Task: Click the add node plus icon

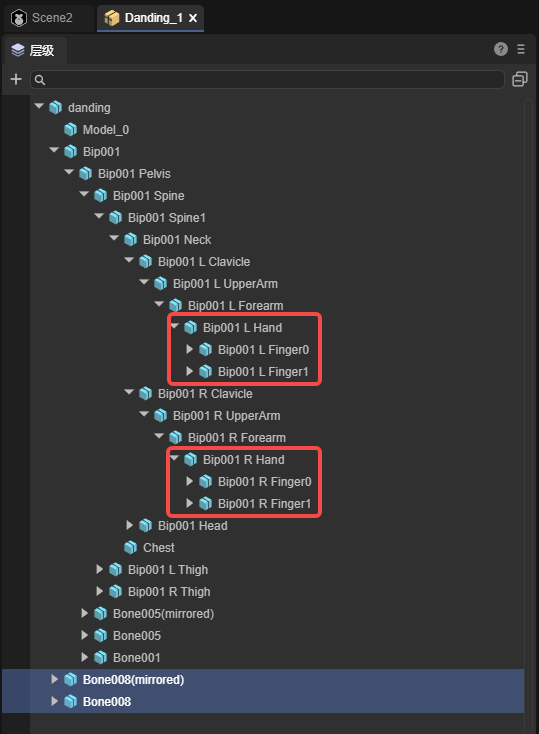Action: tap(16, 79)
